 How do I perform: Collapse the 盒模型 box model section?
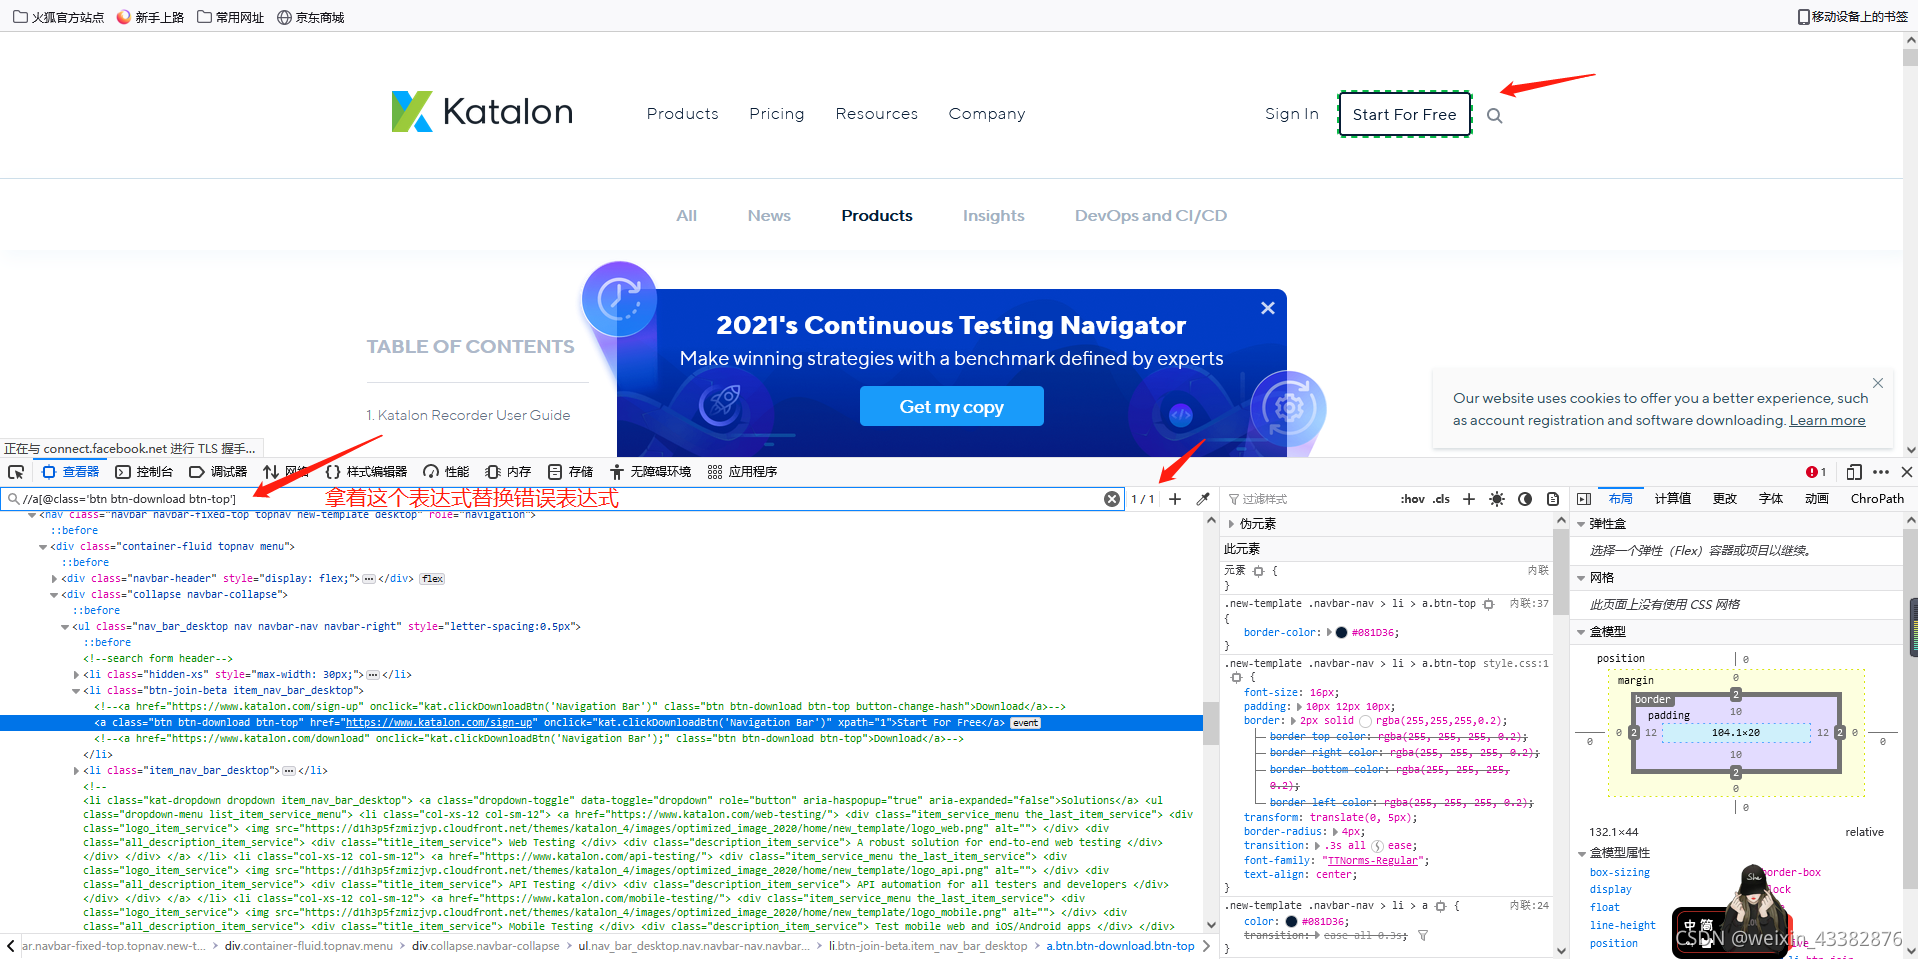[x=1581, y=632]
